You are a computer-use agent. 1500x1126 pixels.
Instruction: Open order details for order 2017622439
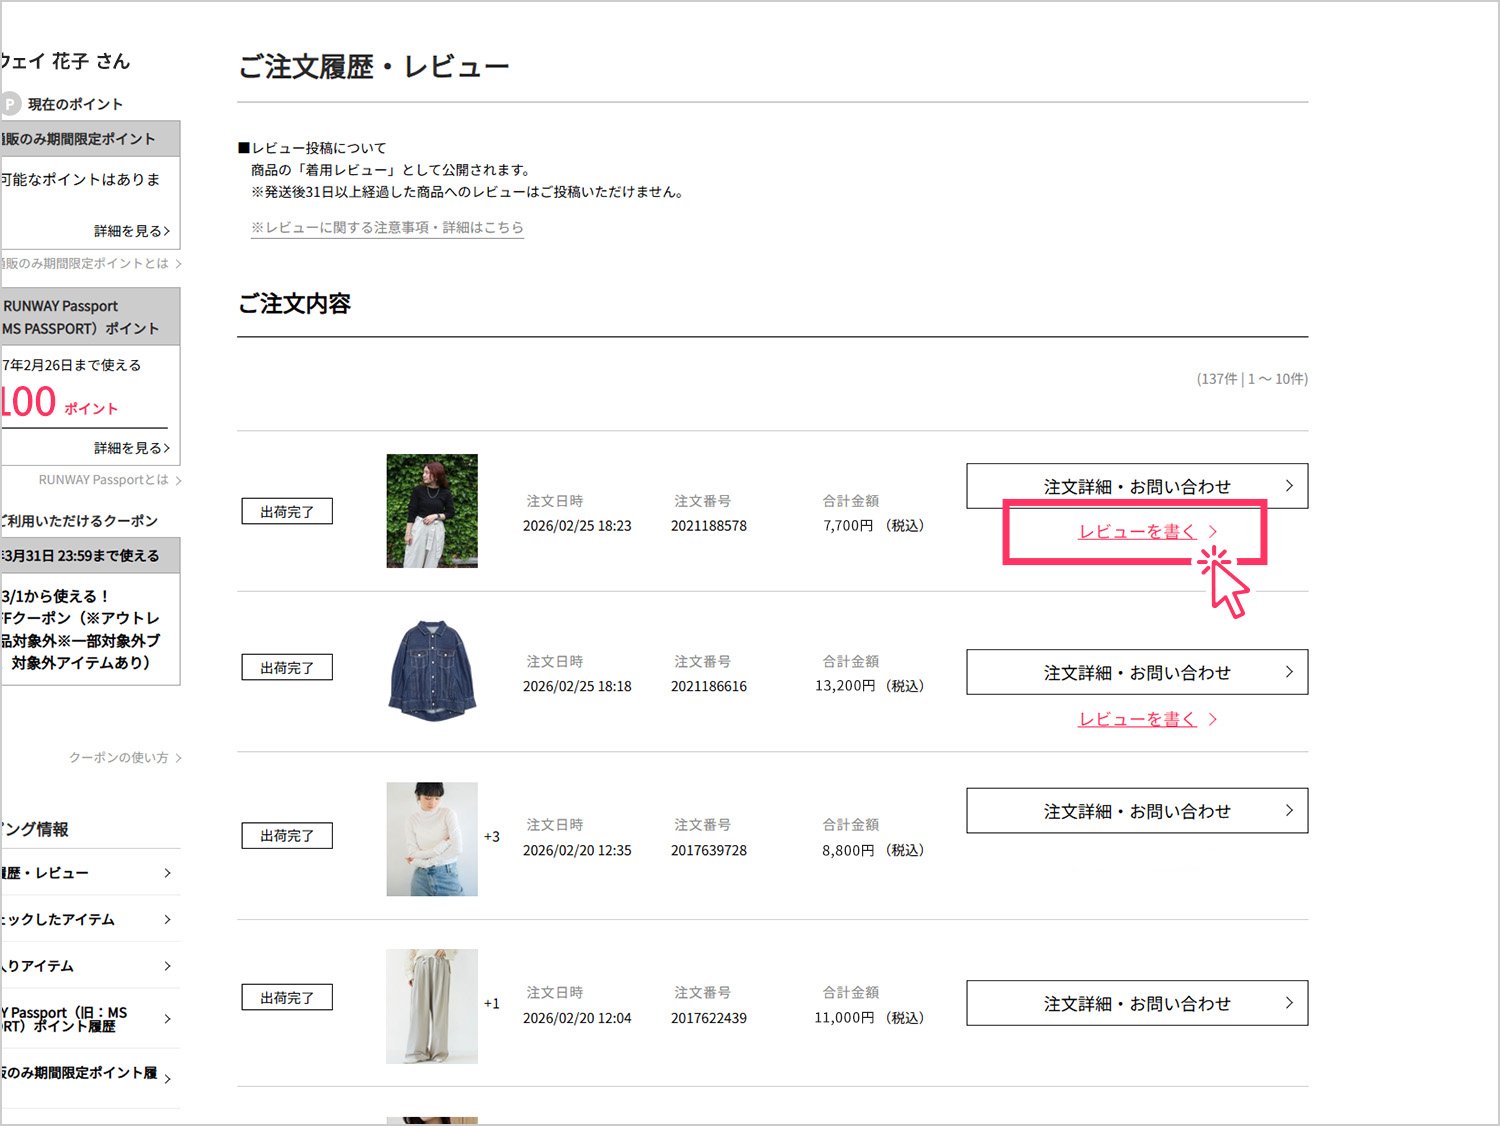tap(1136, 1003)
